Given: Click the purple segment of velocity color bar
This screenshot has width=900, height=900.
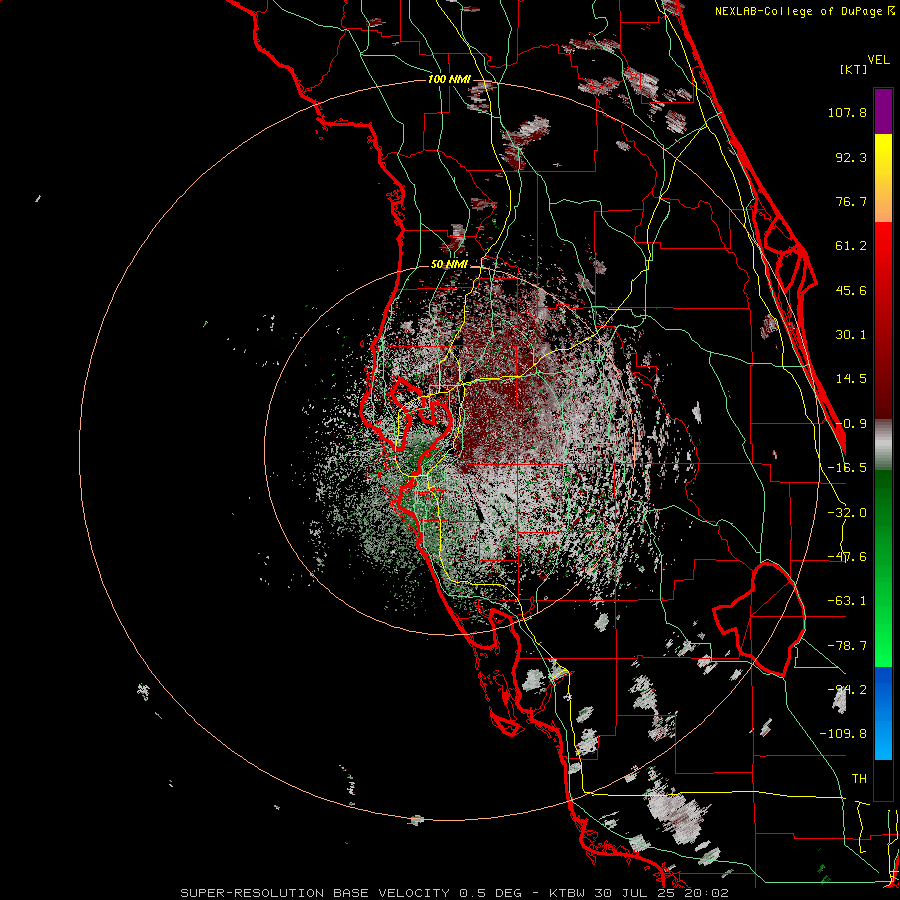Looking at the screenshot, I should [883, 111].
